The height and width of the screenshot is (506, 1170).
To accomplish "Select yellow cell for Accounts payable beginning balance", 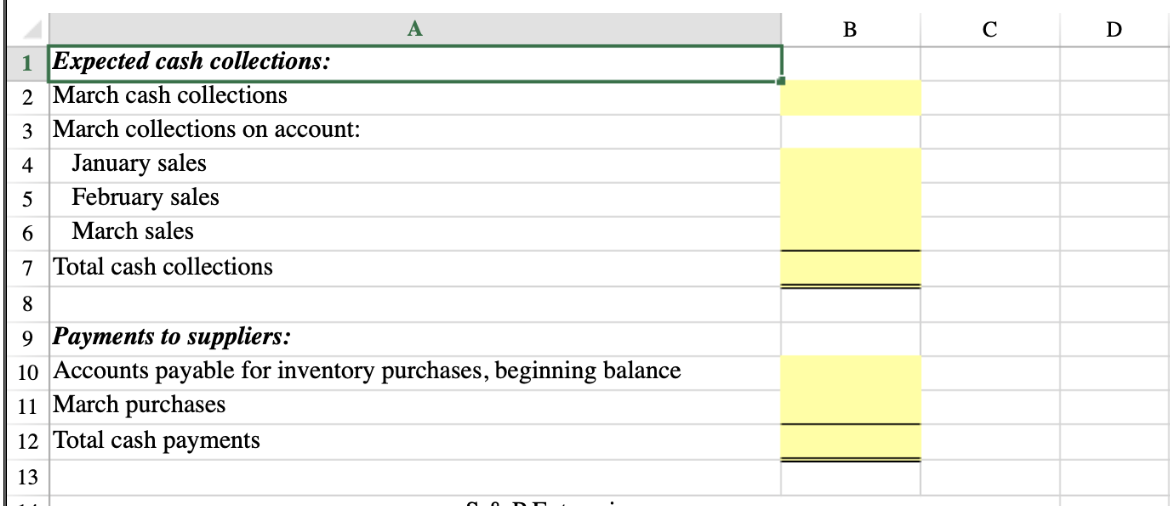I will pos(851,372).
